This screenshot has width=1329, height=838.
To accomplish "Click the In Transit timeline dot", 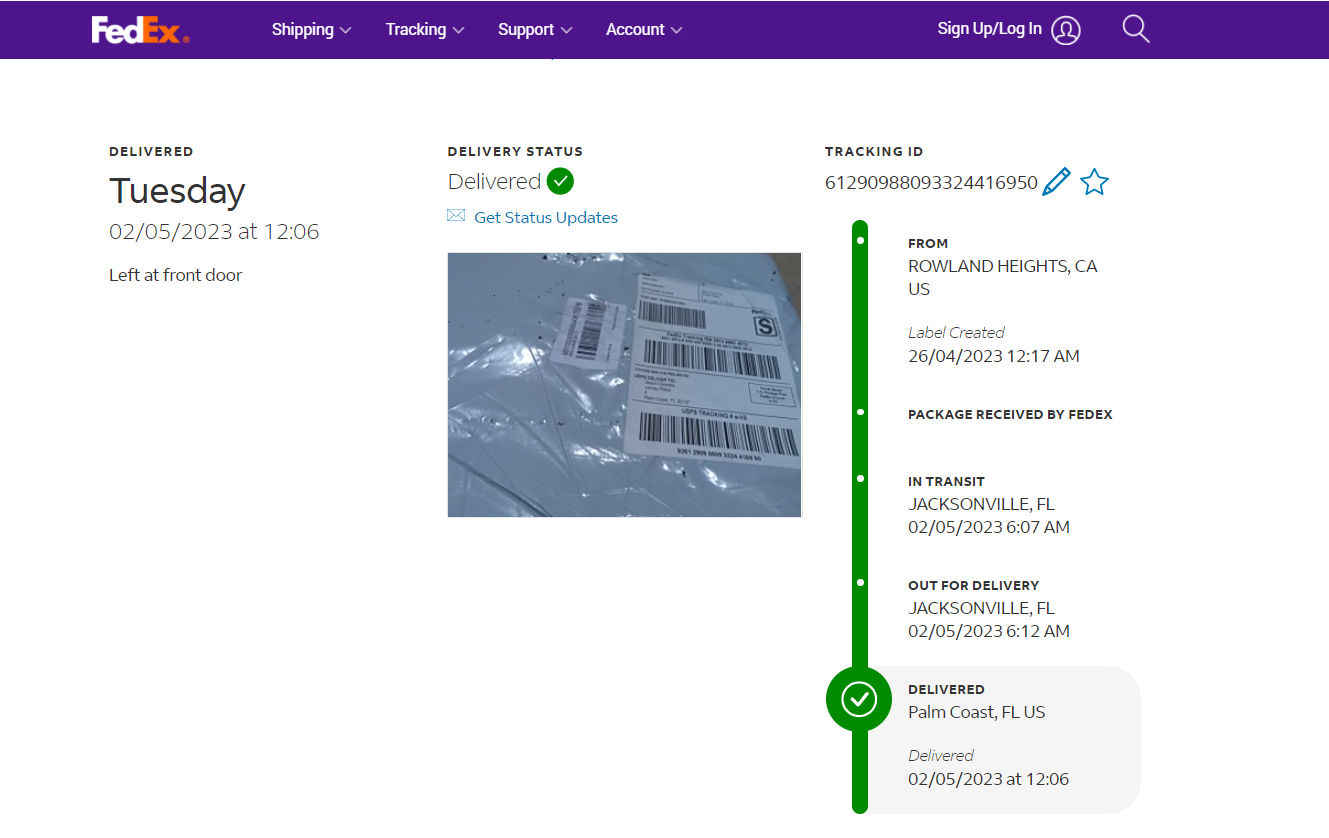I will (x=860, y=478).
